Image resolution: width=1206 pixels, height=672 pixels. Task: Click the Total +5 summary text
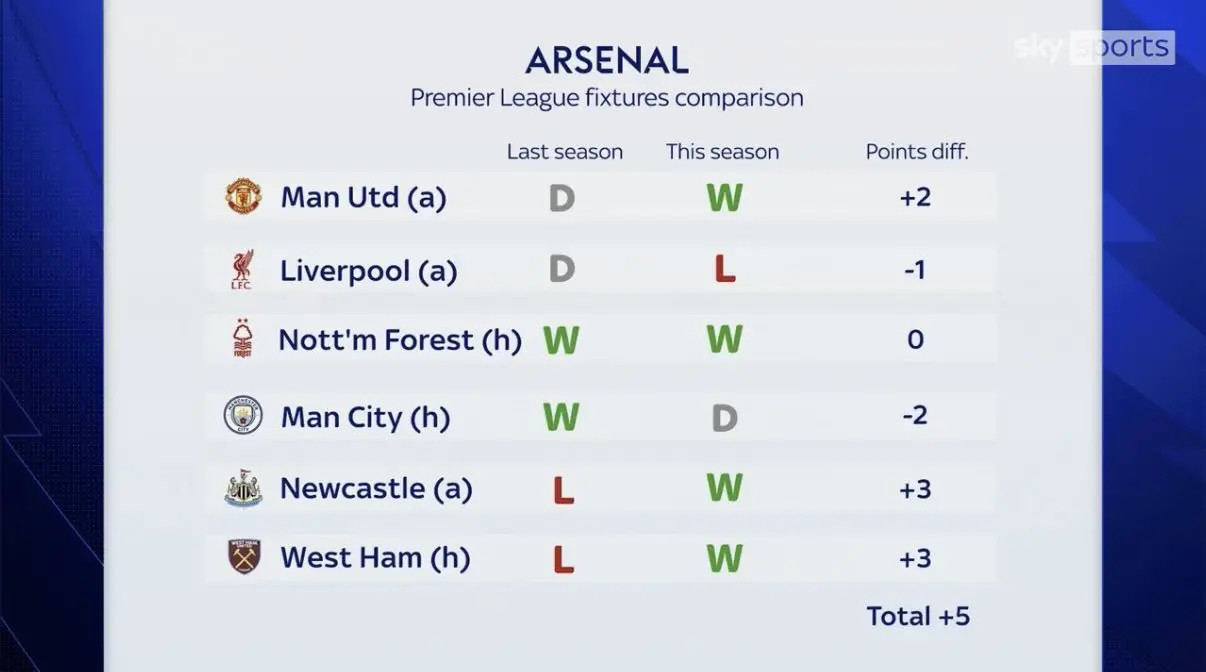[x=918, y=616]
